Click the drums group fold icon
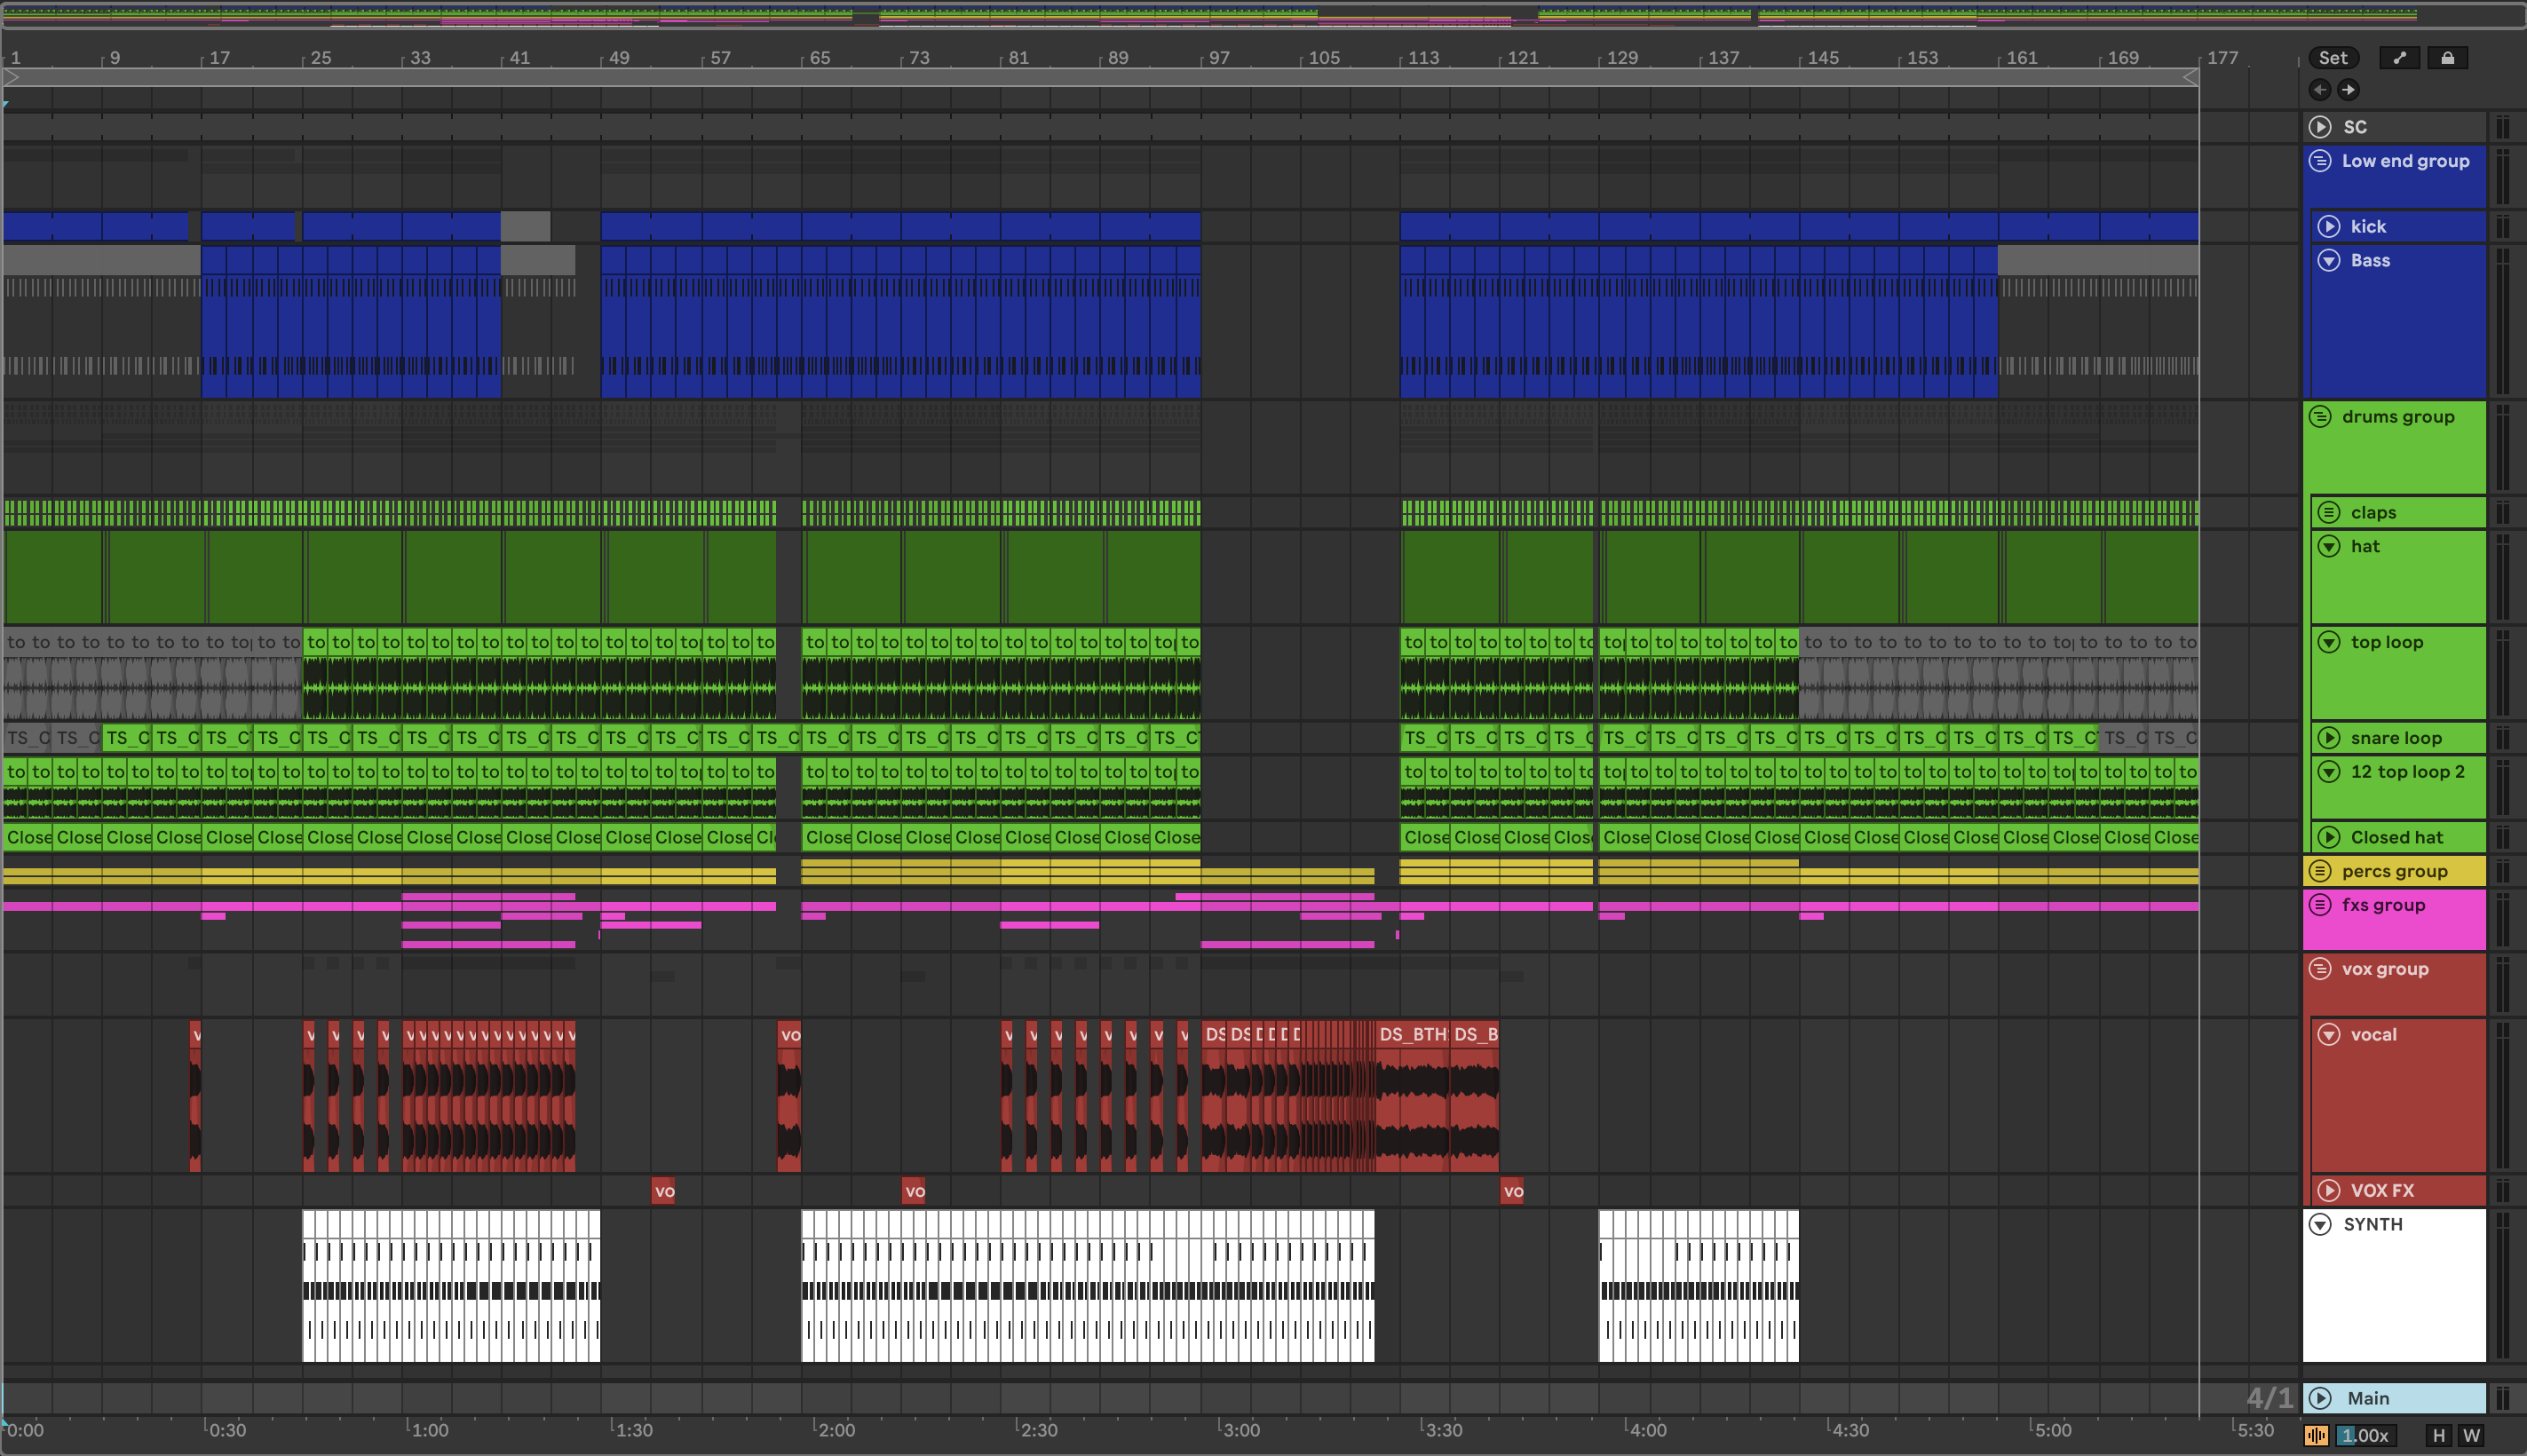 (2320, 417)
